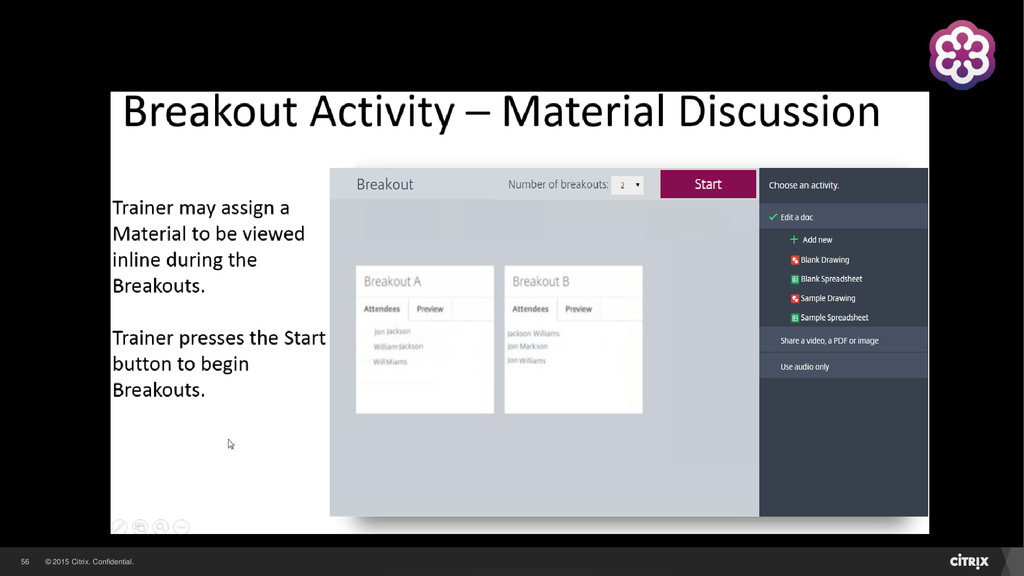Click the Number of breakouts label

[558, 185]
